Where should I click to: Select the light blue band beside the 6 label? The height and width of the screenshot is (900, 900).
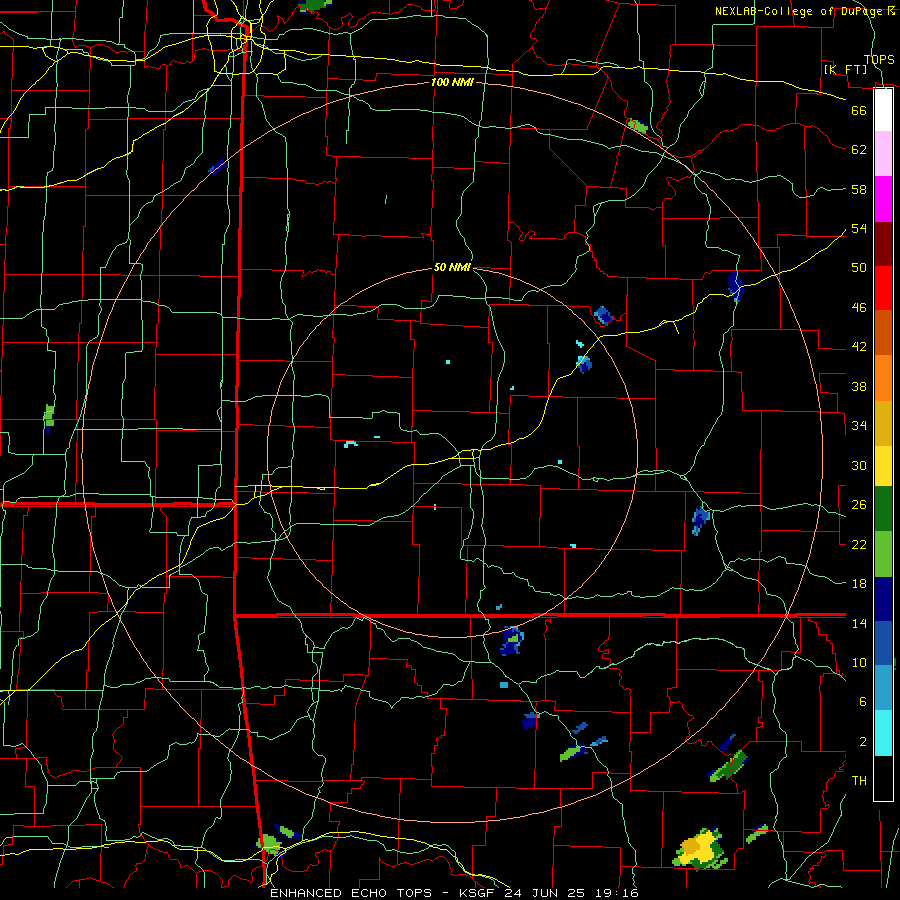click(883, 688)
